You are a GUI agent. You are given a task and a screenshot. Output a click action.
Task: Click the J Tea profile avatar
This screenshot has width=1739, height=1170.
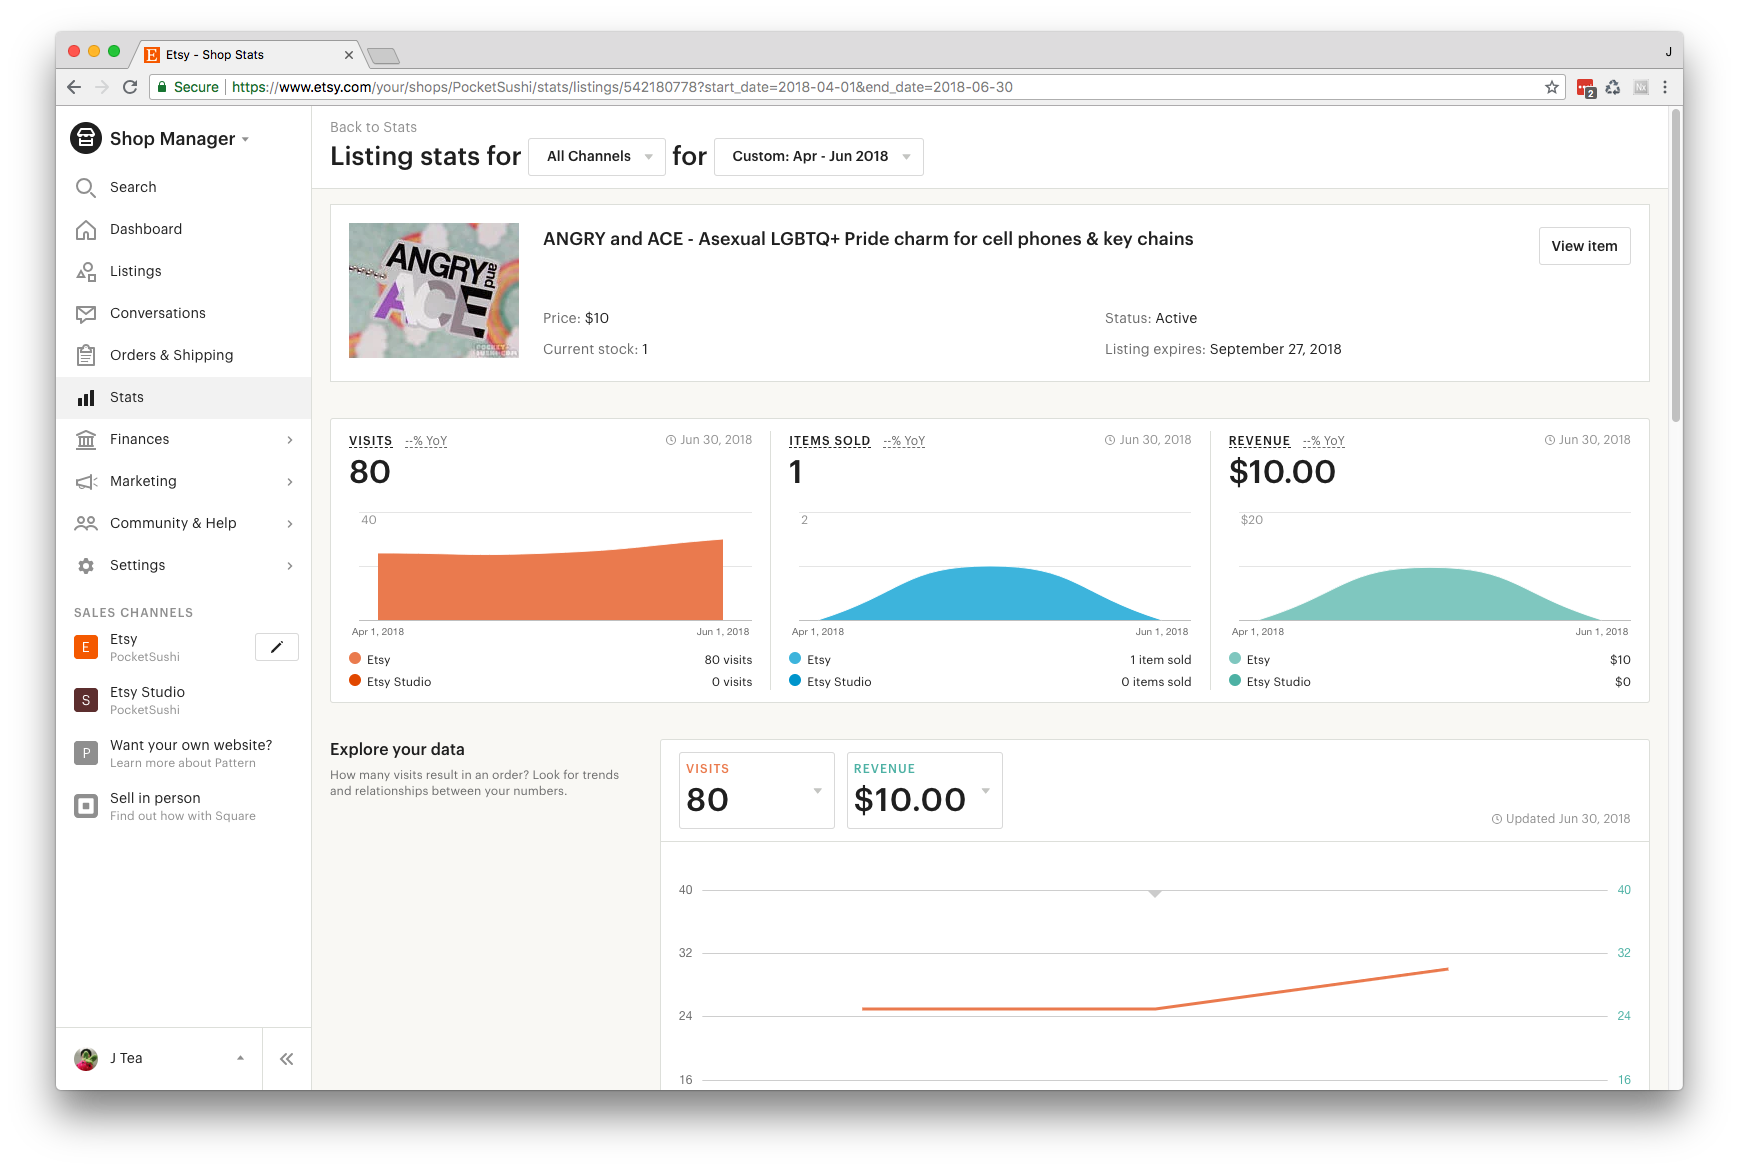pos(86,1059)
